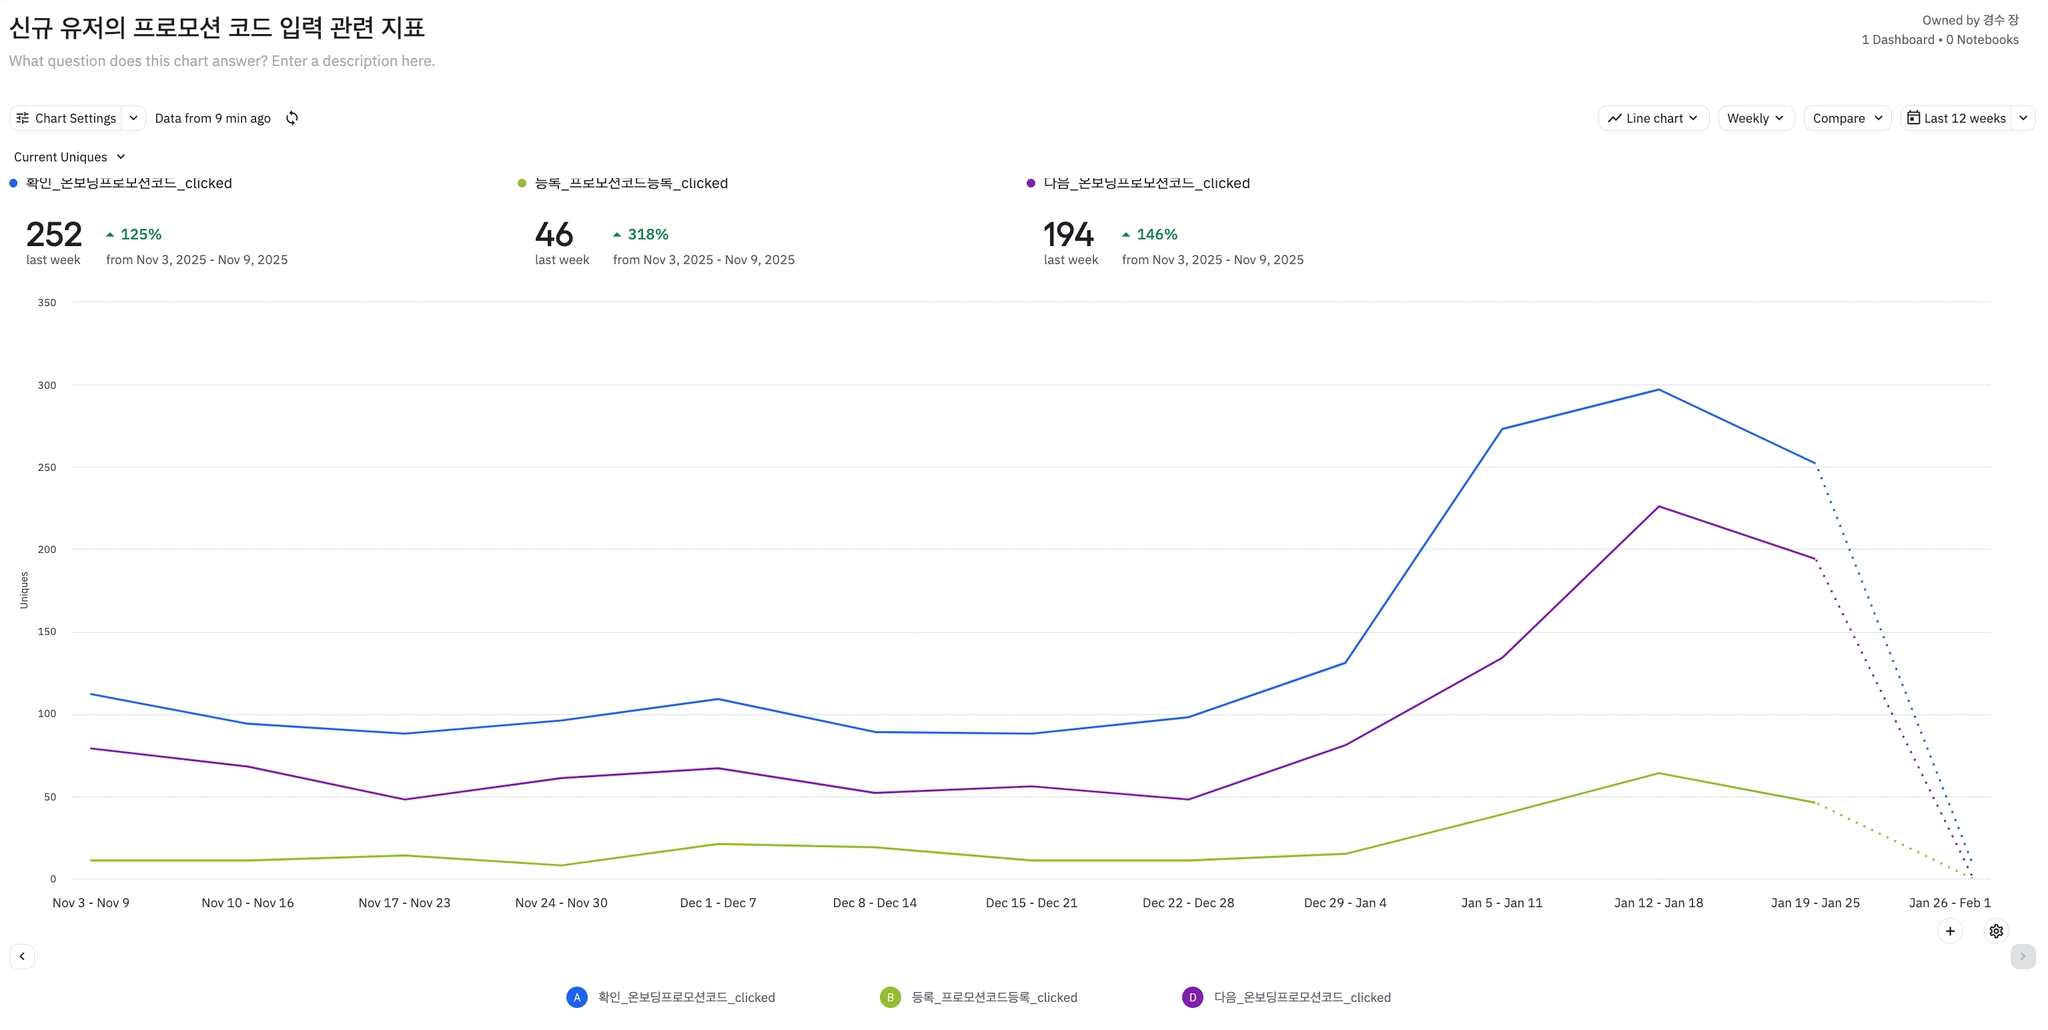
Task: Click the refresh data icon
Action: [x=292, y=118]
